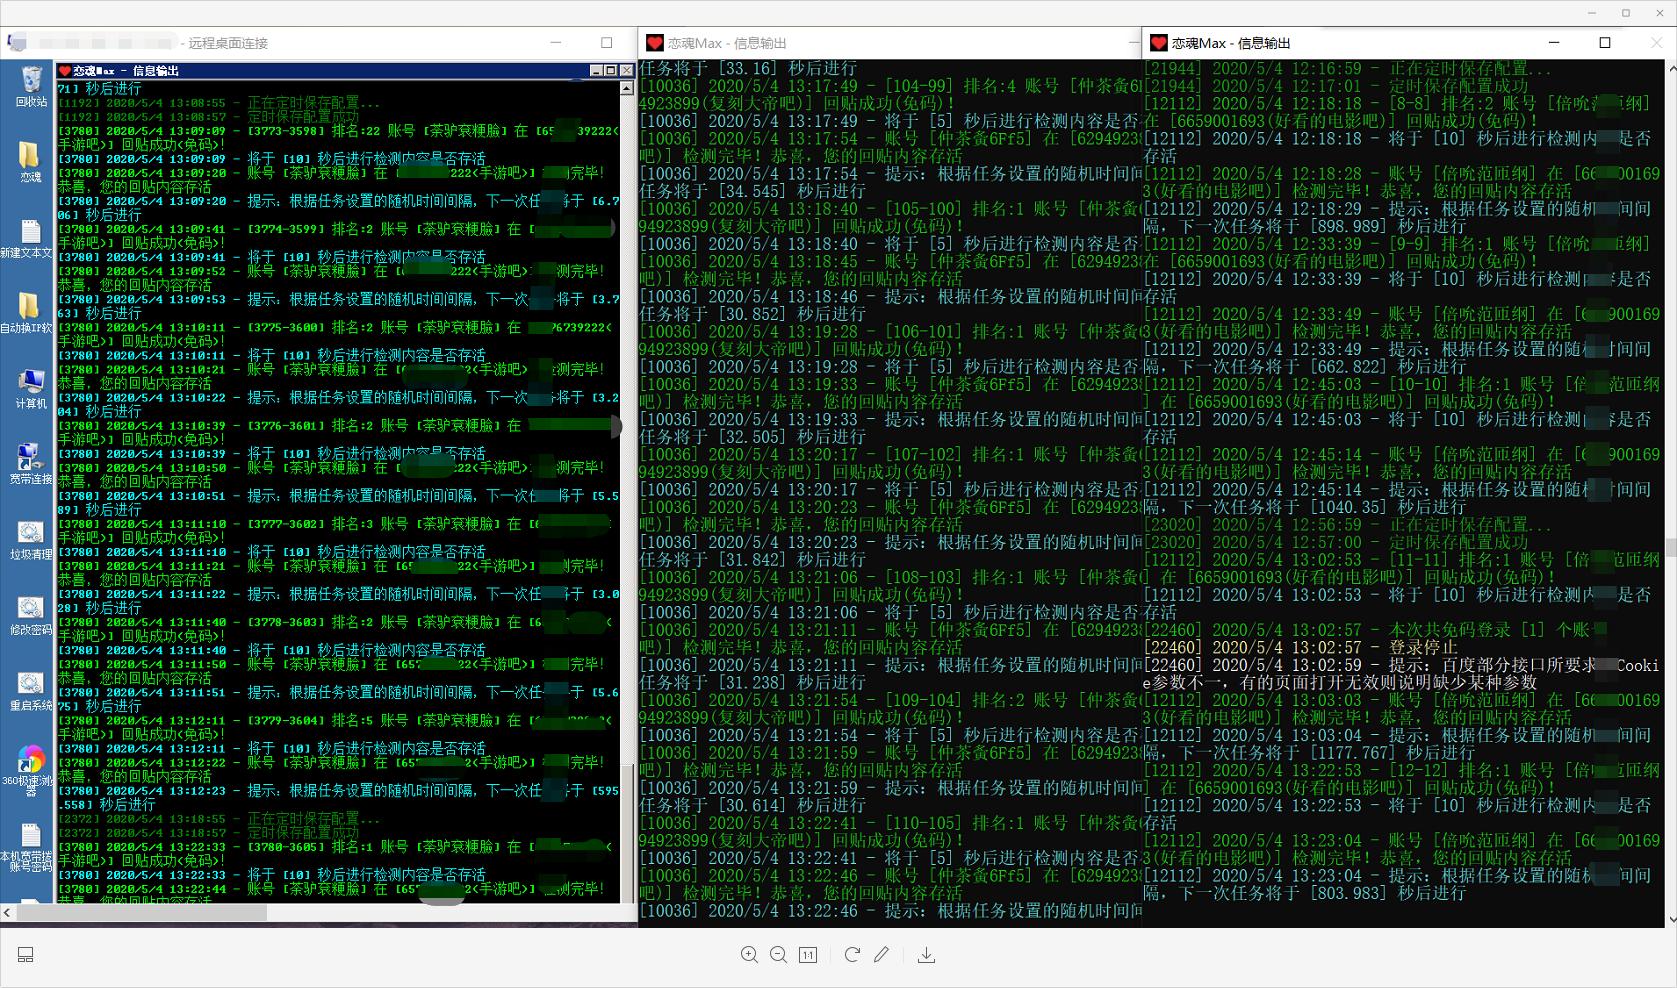The height and width of the screenshot is (988, 1677).
Task: Click the vertical scrollbar thumb of the inner 恋魂Max window
Action: 627,833
